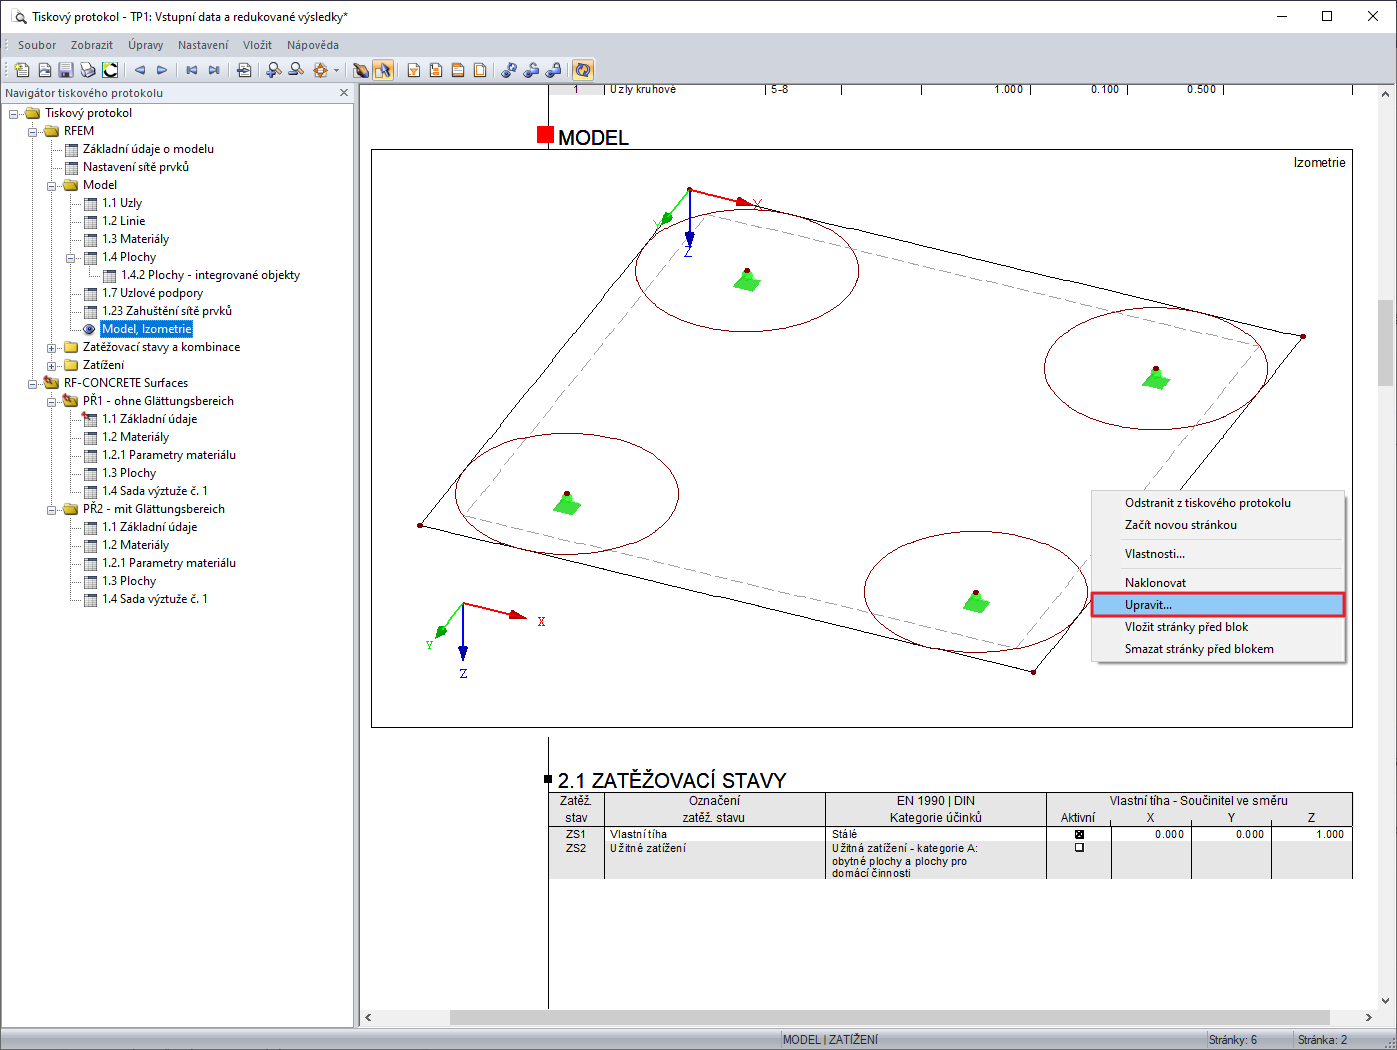Choose Odstranit z tiskového protokolu

point(1218,503)
